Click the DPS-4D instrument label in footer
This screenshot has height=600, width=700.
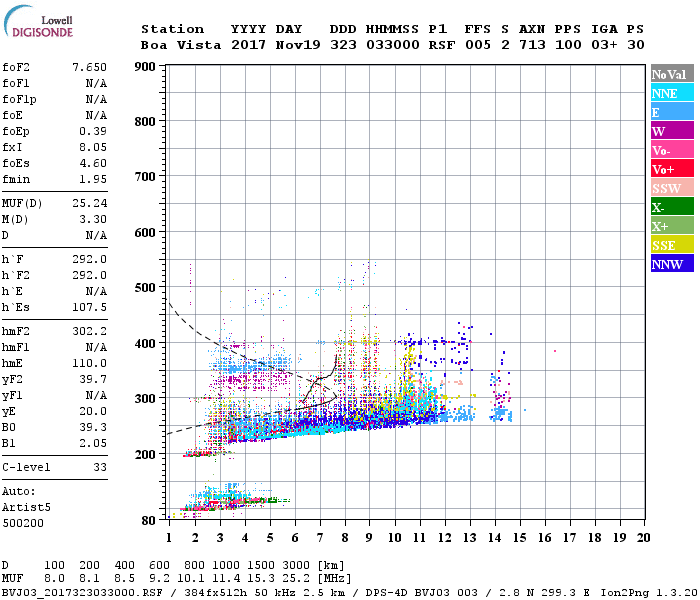(387, 593)
